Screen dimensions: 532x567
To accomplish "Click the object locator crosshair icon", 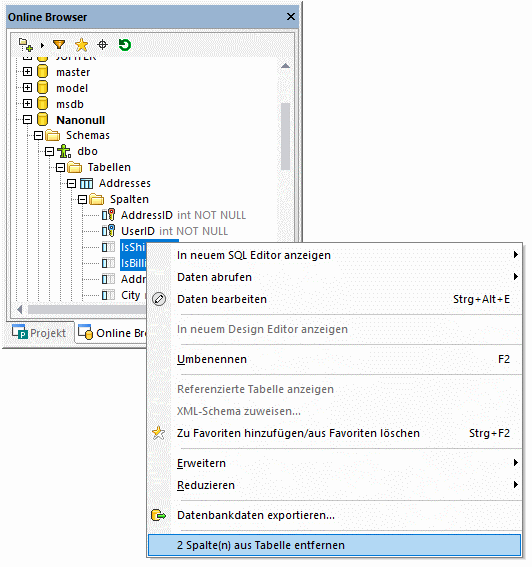I will [103, 45].
